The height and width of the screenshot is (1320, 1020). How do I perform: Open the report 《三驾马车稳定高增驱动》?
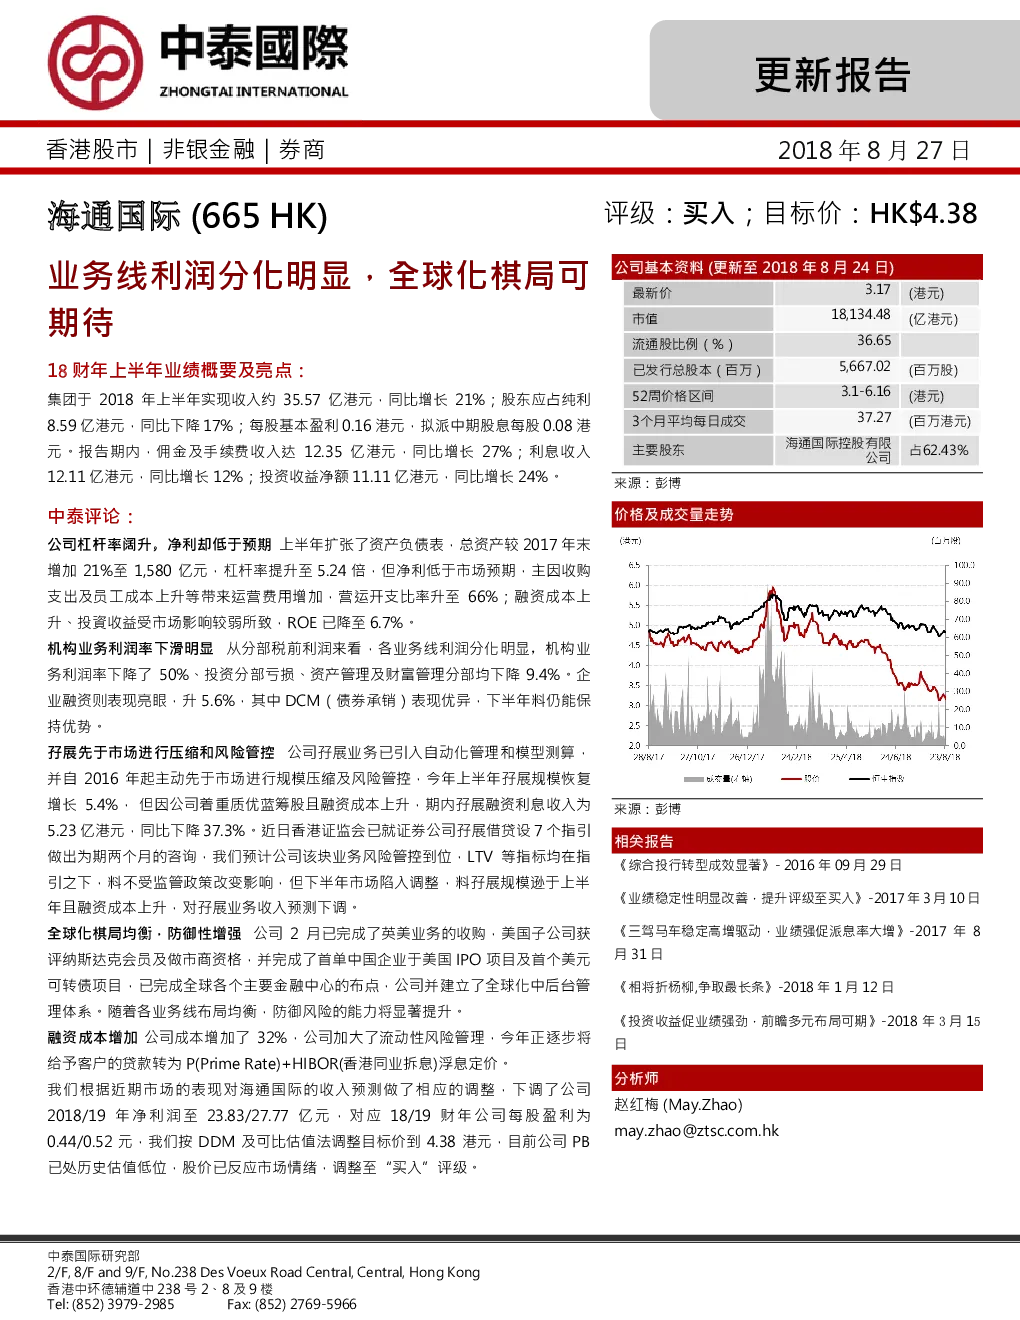(797, 942)
